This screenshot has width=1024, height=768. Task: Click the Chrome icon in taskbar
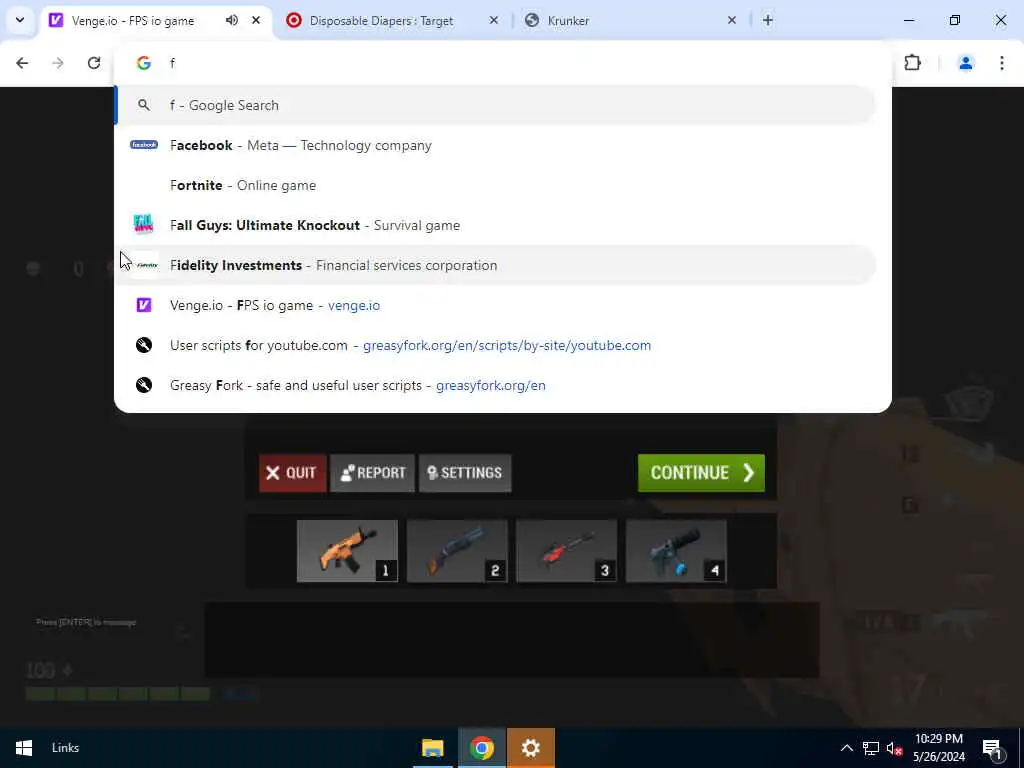(481, 748)
